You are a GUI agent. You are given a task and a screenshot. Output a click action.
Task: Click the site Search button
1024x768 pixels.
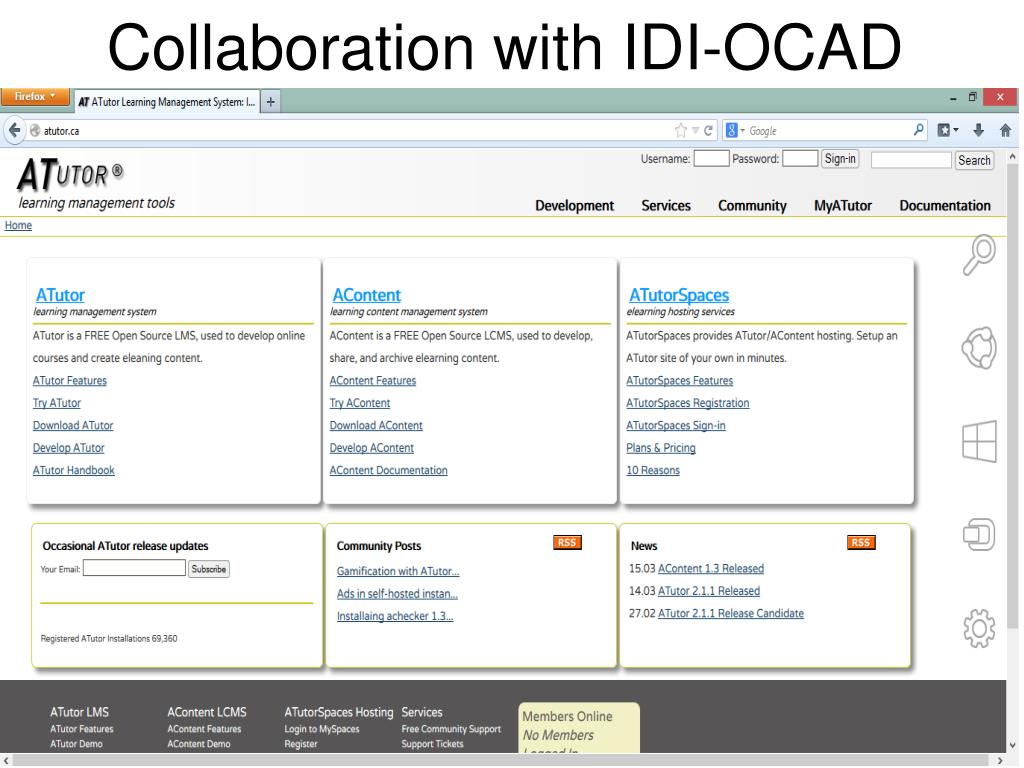974,160
